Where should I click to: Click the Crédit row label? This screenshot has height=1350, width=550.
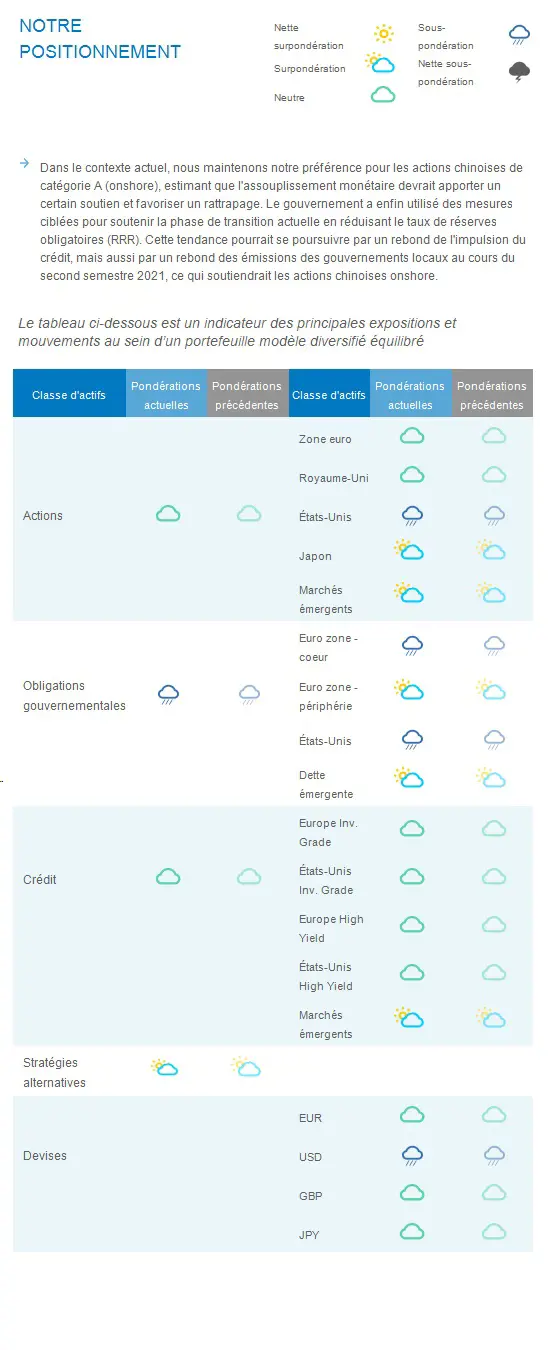coord(40,880)
